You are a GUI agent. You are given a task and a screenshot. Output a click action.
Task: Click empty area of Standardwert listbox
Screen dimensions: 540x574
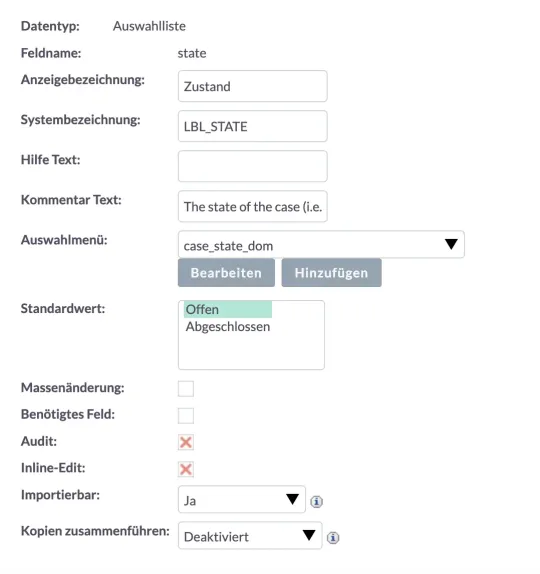point(251,352)
